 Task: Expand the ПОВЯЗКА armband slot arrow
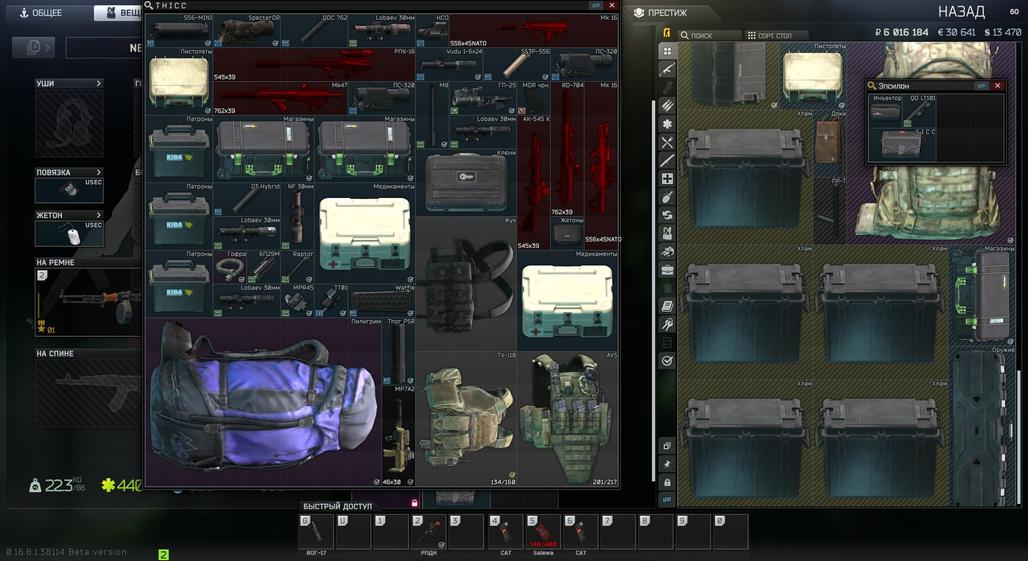[98, 172]
